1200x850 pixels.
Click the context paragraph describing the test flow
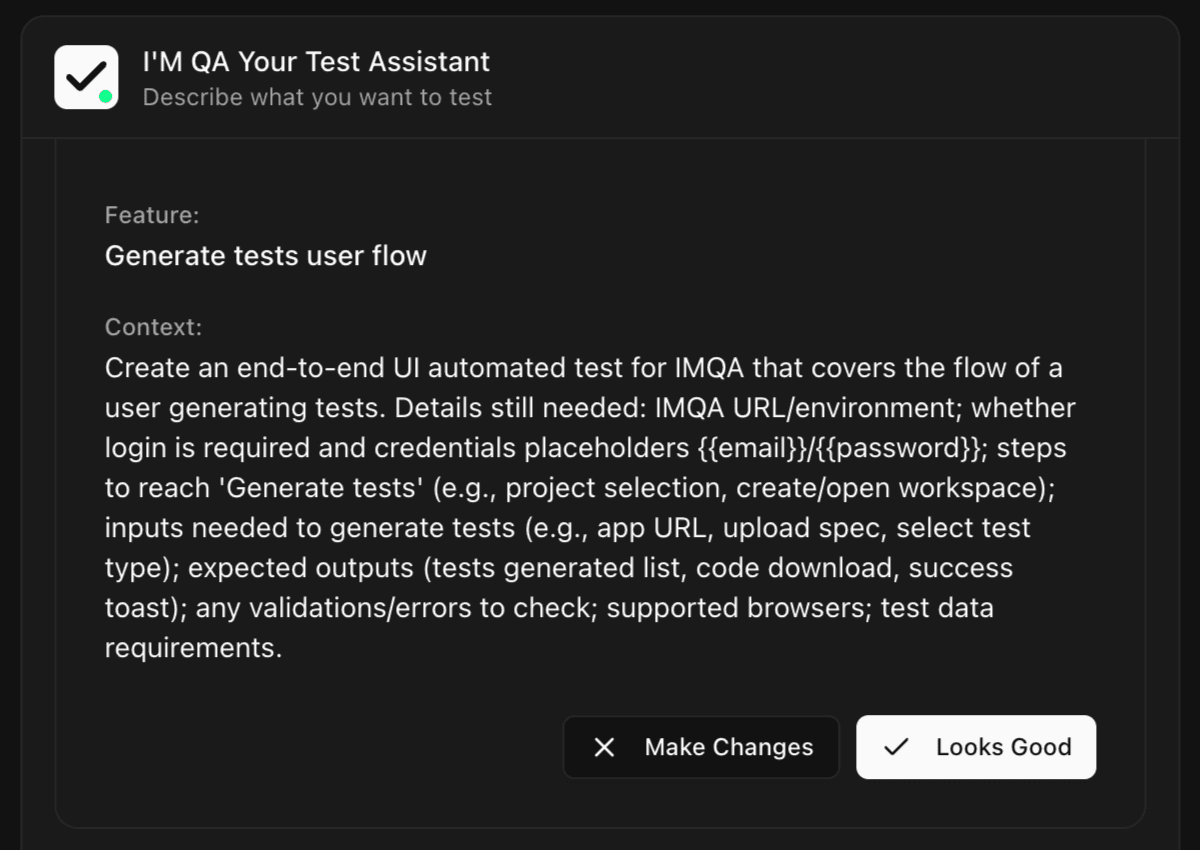tap(590, 507)
